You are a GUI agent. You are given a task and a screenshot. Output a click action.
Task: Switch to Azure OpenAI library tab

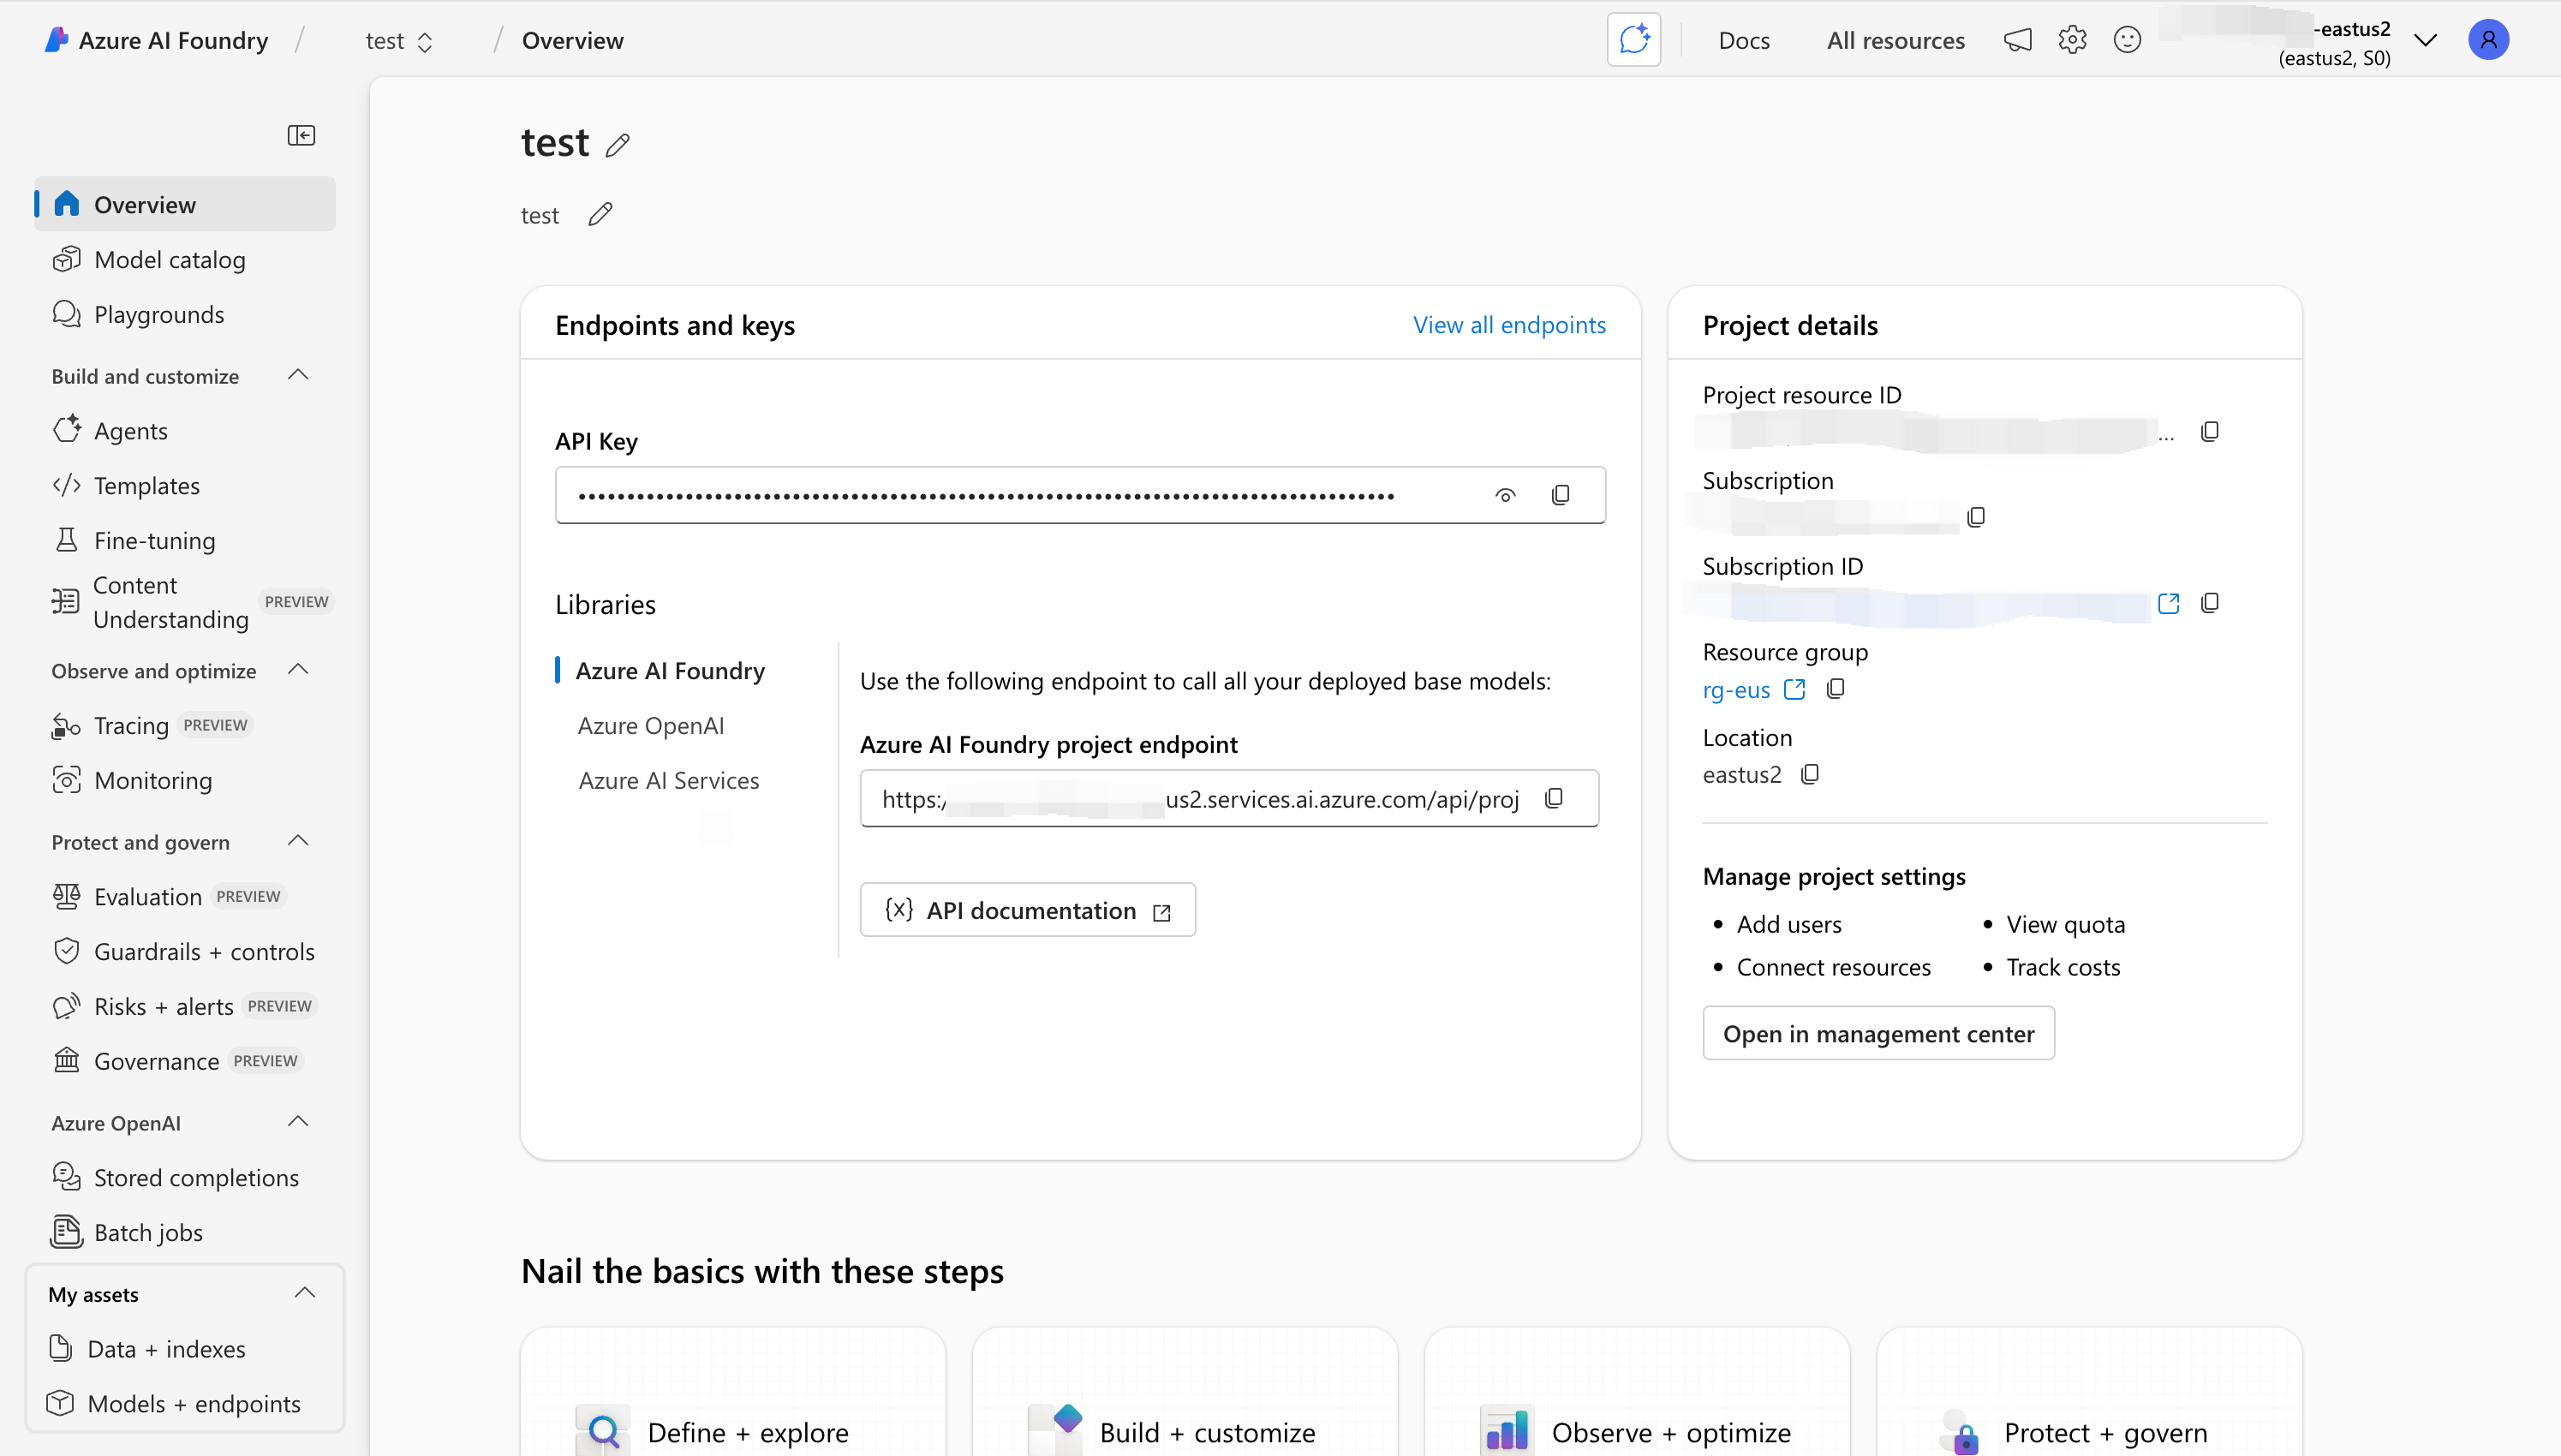[x=650, y=725]
